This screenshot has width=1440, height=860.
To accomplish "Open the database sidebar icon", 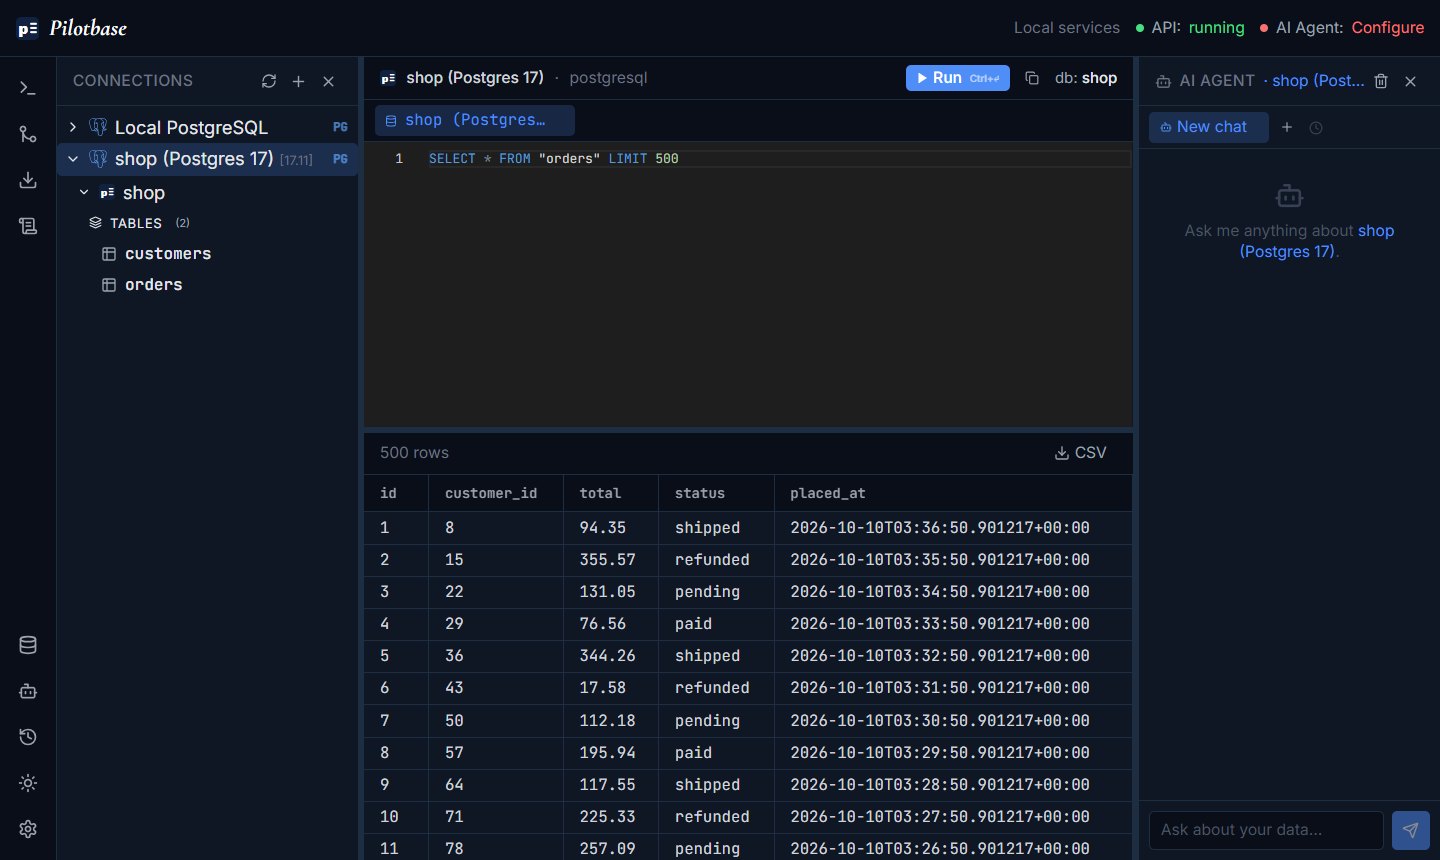I will [28, 645].
